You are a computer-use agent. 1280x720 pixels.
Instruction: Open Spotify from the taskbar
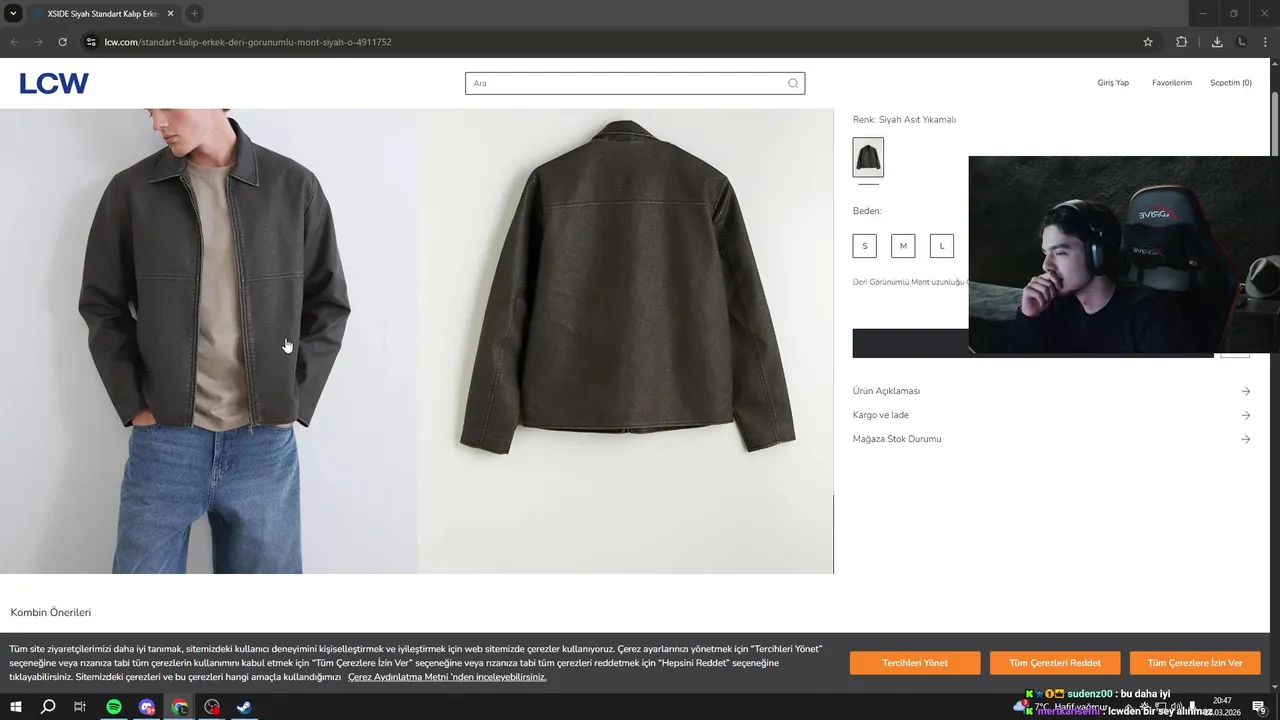[x=114, y=707]
